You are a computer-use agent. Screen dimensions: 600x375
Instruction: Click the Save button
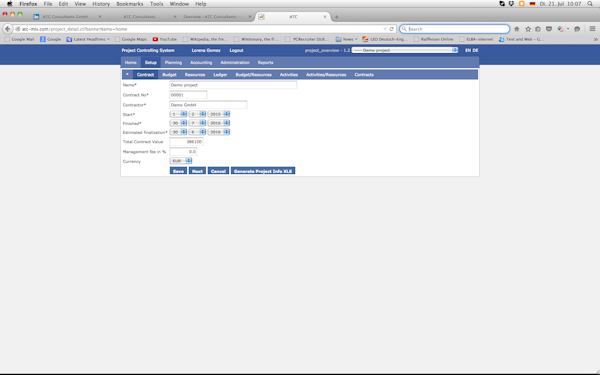pos(178,171)
